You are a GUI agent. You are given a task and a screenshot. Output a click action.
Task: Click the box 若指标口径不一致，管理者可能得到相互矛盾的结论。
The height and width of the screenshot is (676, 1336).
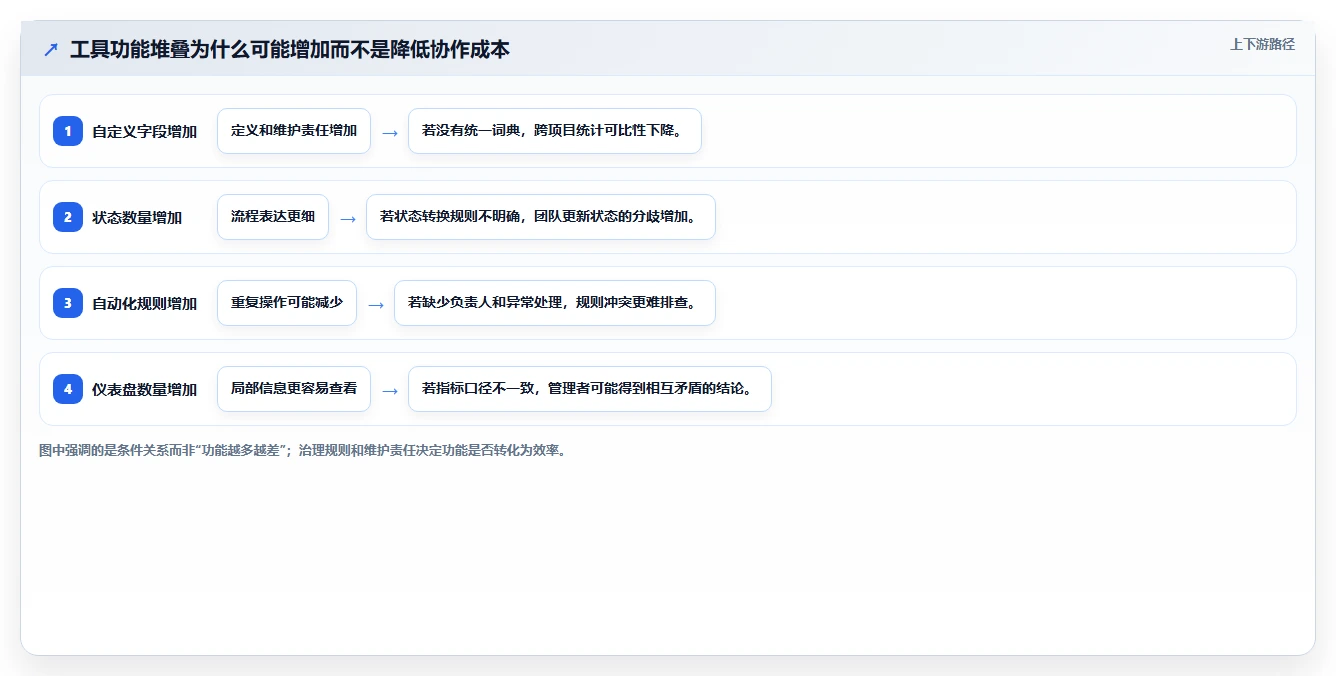[x=590, y=389]
